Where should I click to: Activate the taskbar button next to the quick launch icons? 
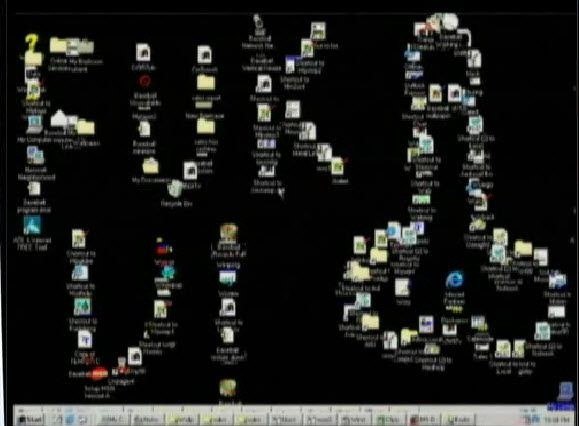click(113, 420)
